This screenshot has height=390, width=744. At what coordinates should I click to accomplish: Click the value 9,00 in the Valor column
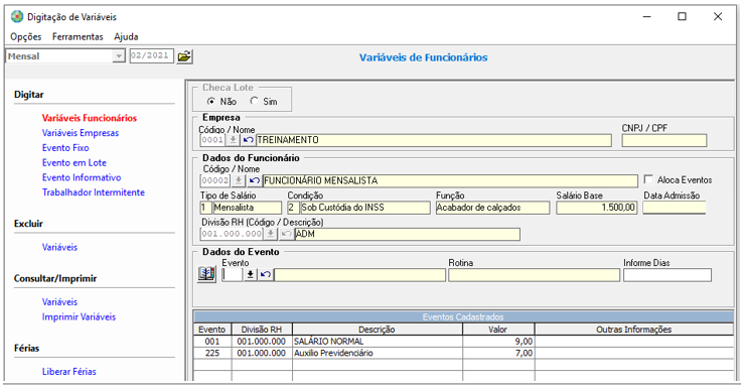(x=524, y=342)
